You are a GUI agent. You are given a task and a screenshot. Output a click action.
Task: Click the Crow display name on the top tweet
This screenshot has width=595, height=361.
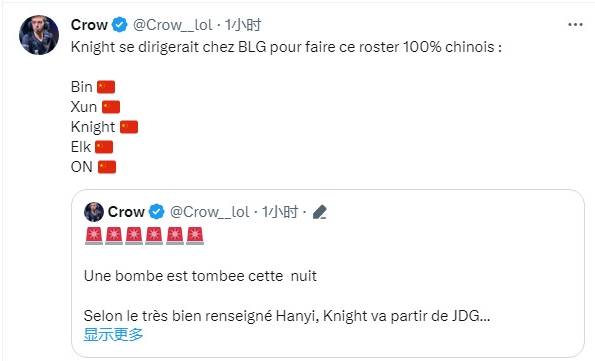(89, 25)
